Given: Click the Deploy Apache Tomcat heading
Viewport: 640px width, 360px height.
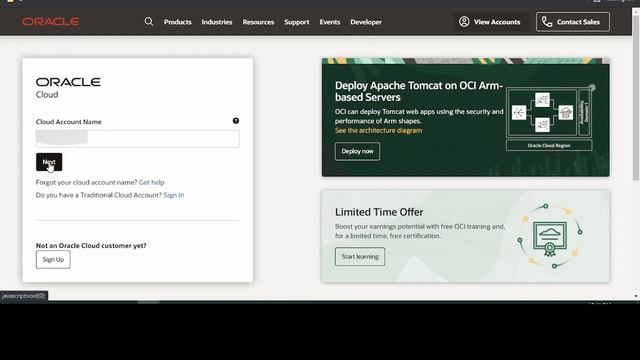Looking at the screenshot, I should [418, 91].
